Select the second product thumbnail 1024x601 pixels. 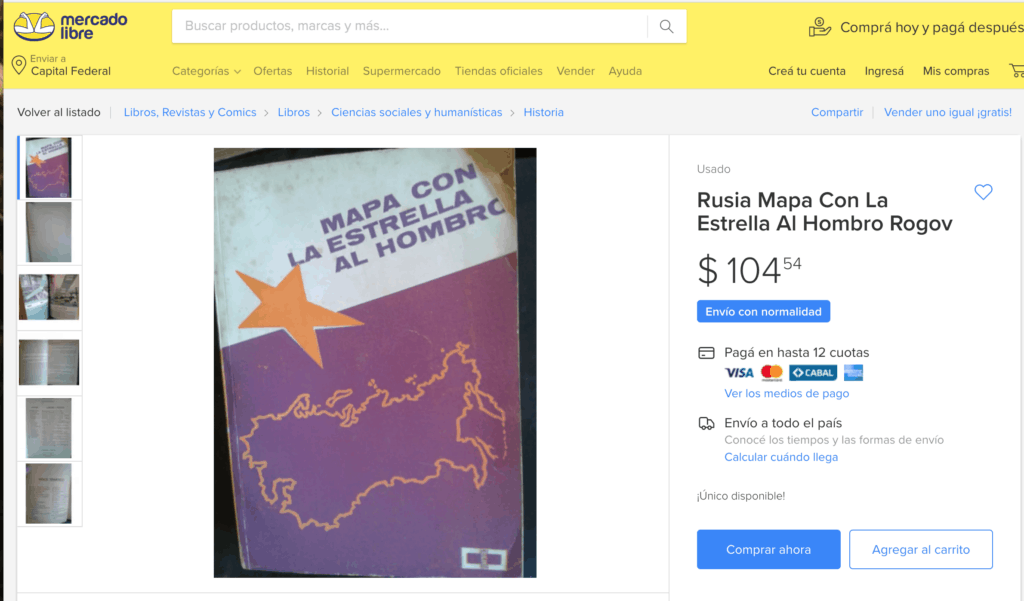pos(49,232)
